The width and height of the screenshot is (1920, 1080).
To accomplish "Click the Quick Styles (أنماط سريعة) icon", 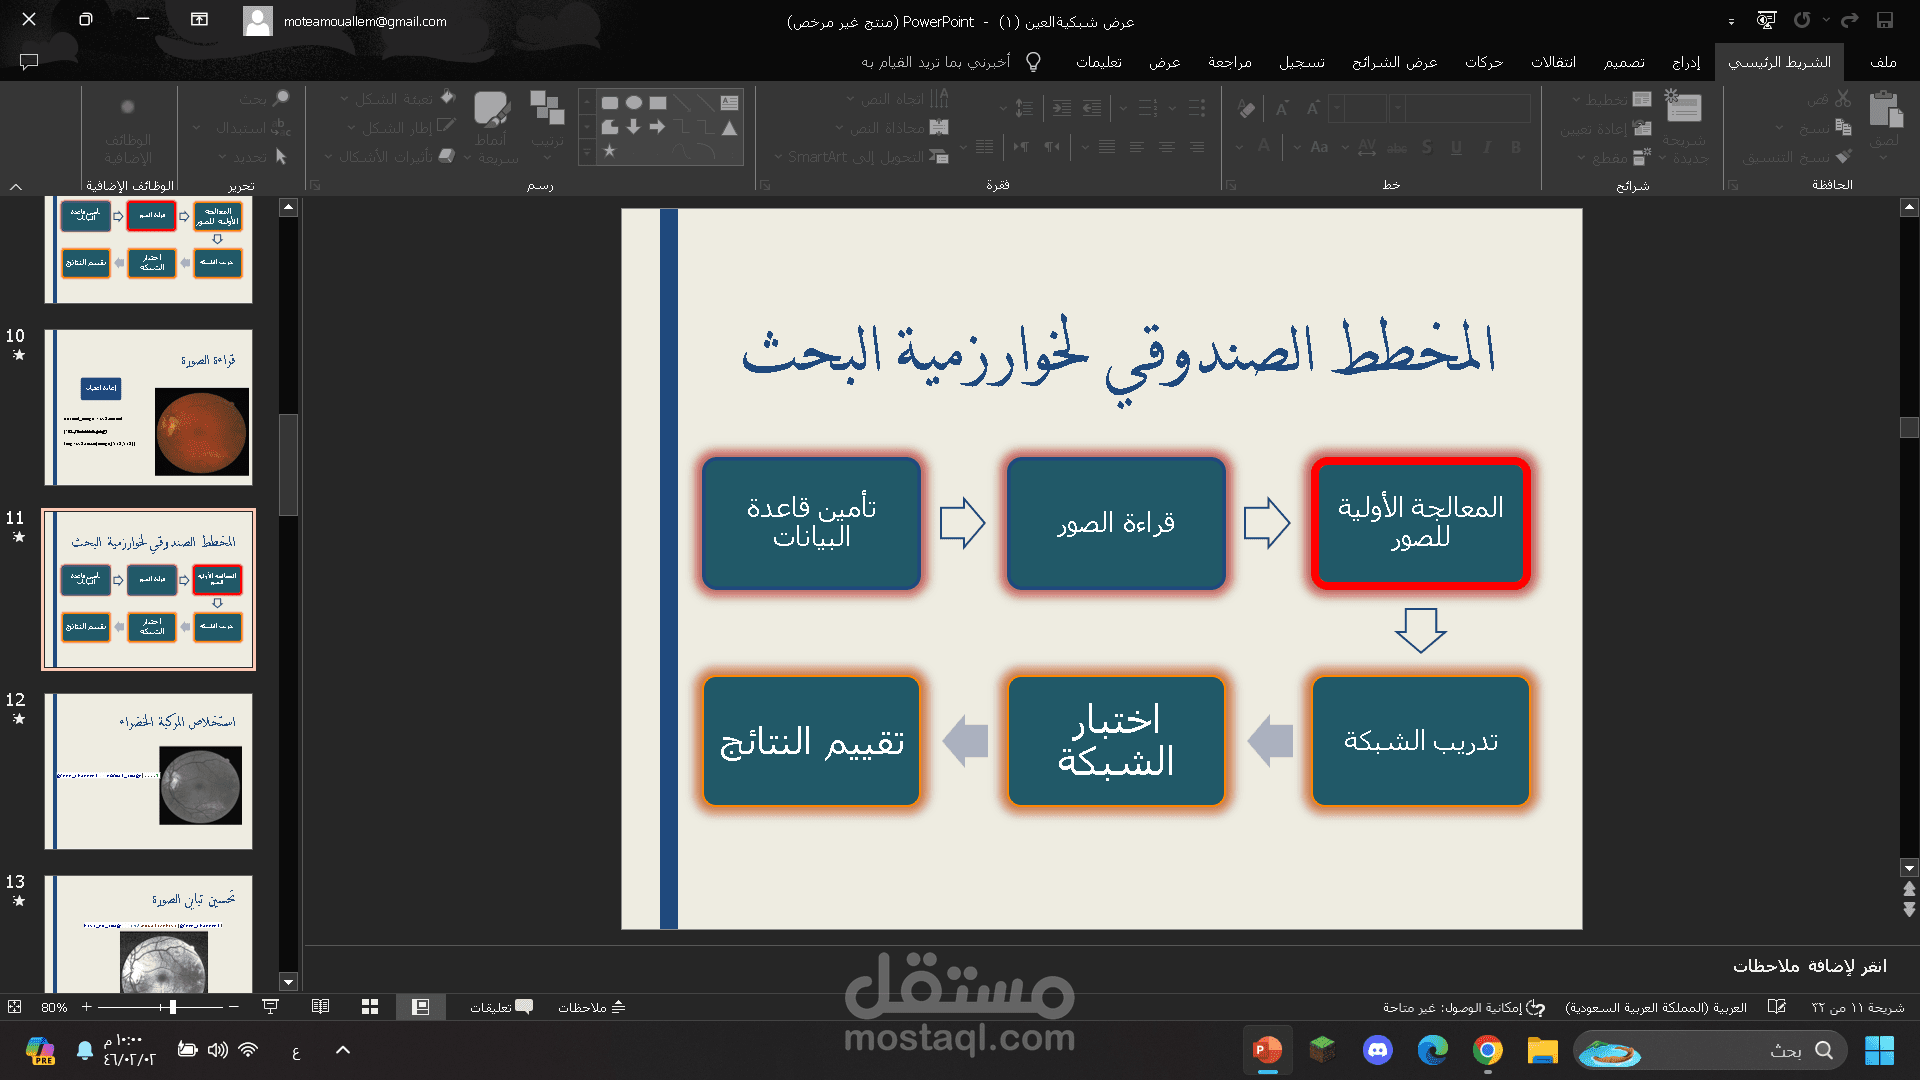I will (x=491, y=109).
